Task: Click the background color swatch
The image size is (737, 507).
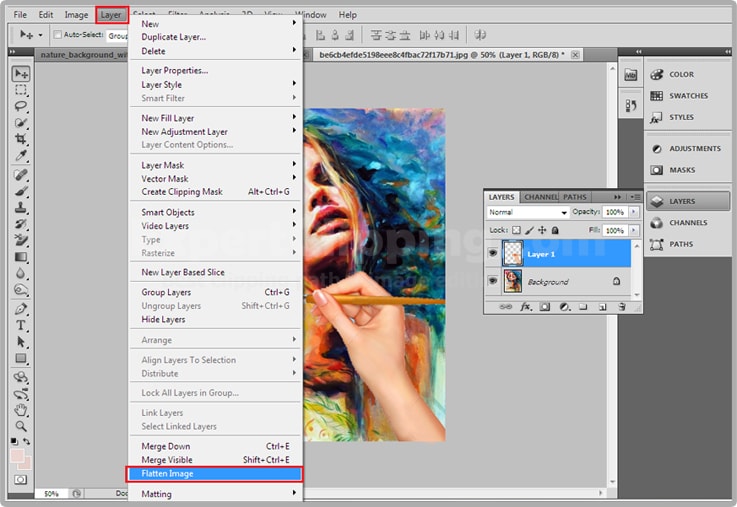Action: pos(27,464)
